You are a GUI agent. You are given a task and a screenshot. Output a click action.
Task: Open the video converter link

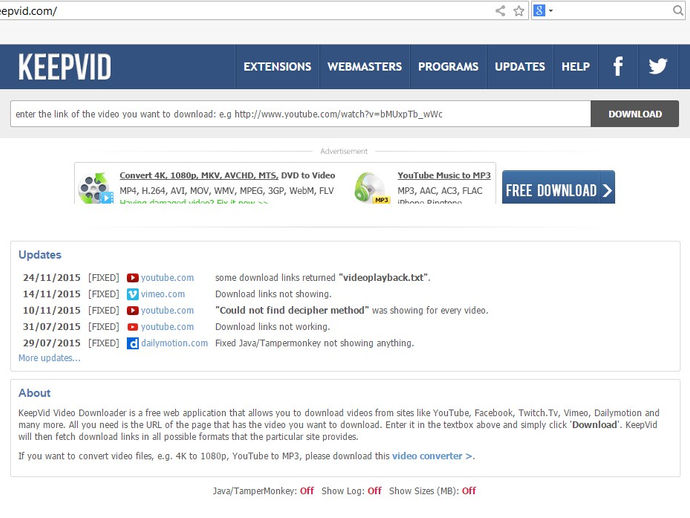click(432, 456)
